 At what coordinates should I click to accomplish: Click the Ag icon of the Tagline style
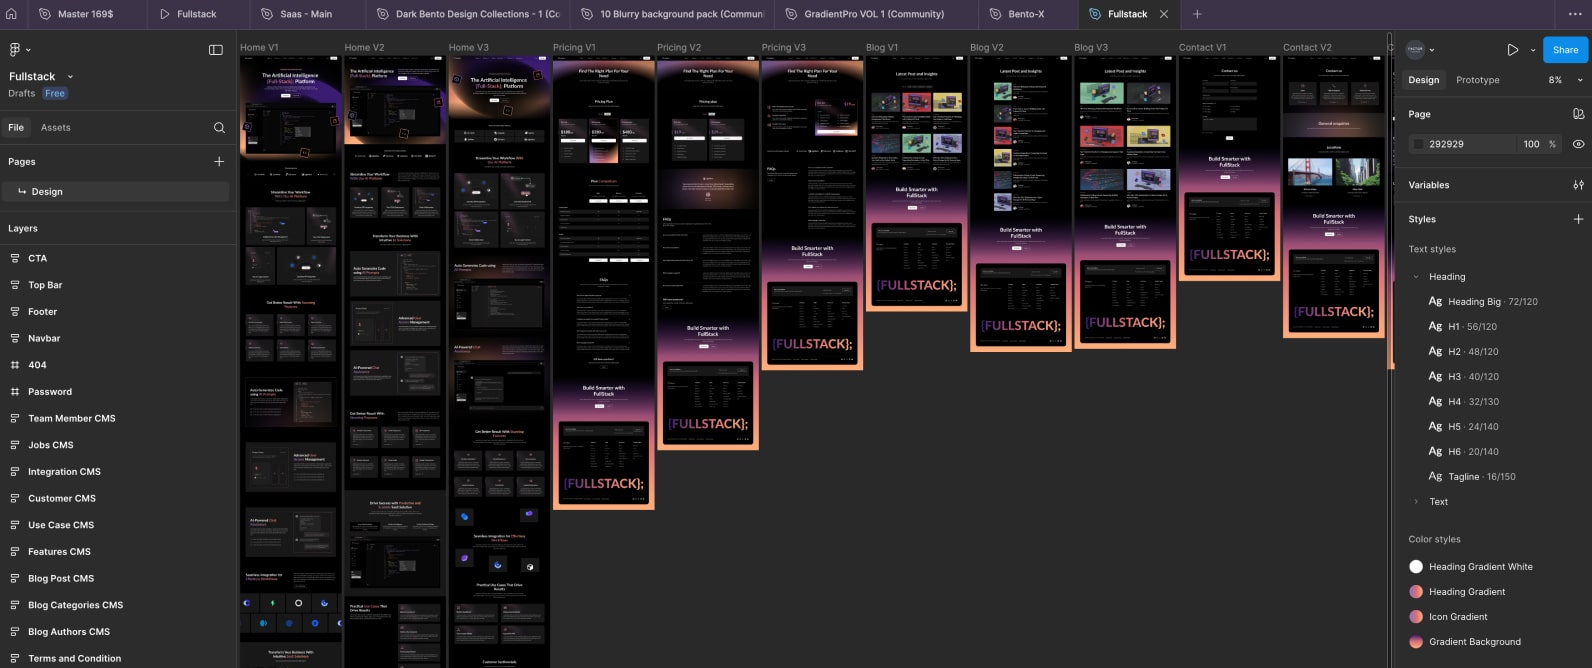pos(1435,476)
